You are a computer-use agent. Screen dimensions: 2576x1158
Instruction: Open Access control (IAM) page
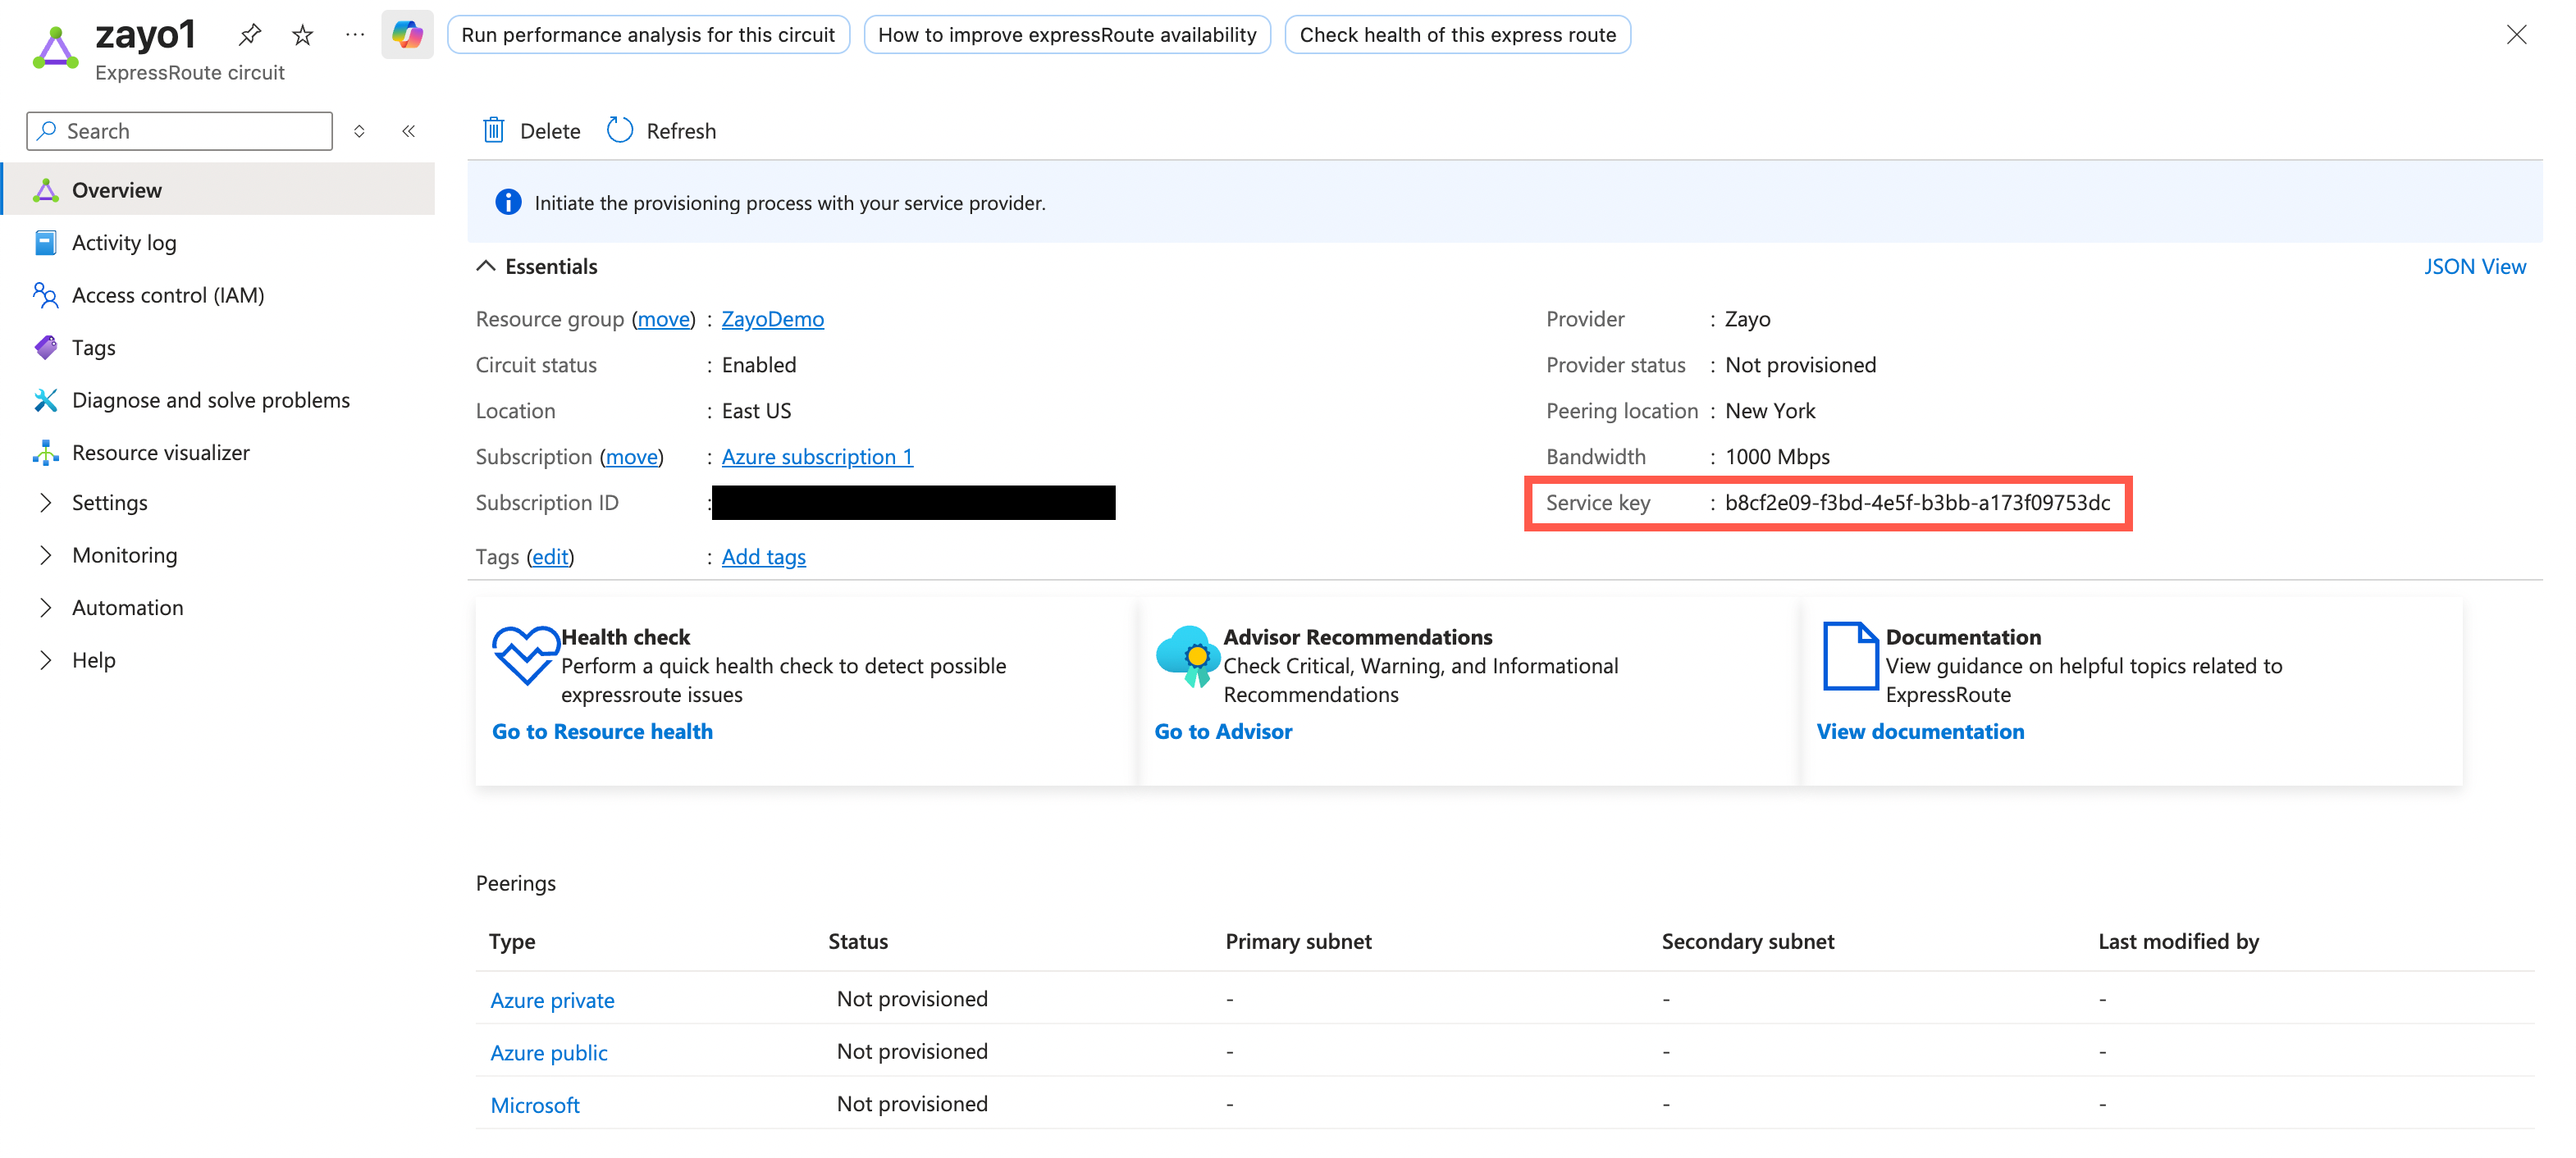(x=168, y=295)
